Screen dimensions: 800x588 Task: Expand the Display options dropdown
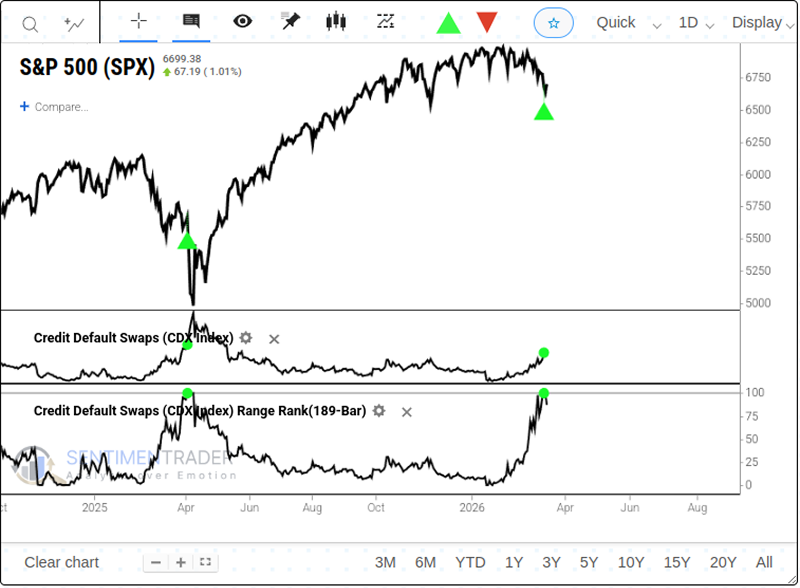[757, 22]
